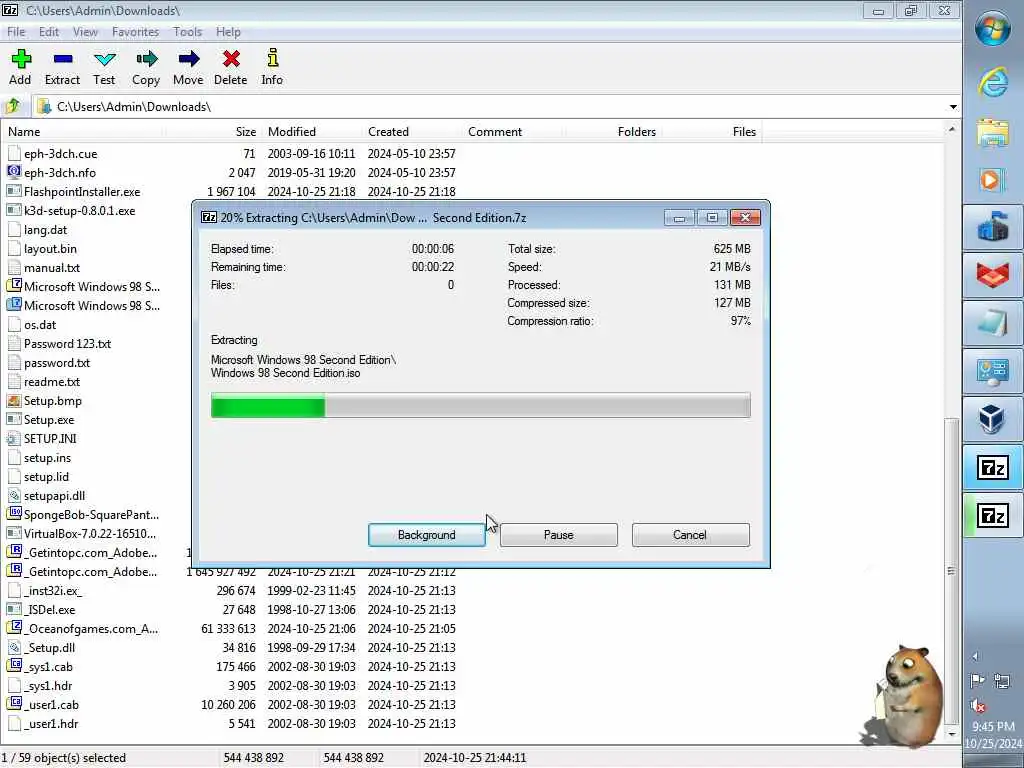Select the _Oceanofgames.com_A... archive
The image size is (1024, 768).
[91, 628]
